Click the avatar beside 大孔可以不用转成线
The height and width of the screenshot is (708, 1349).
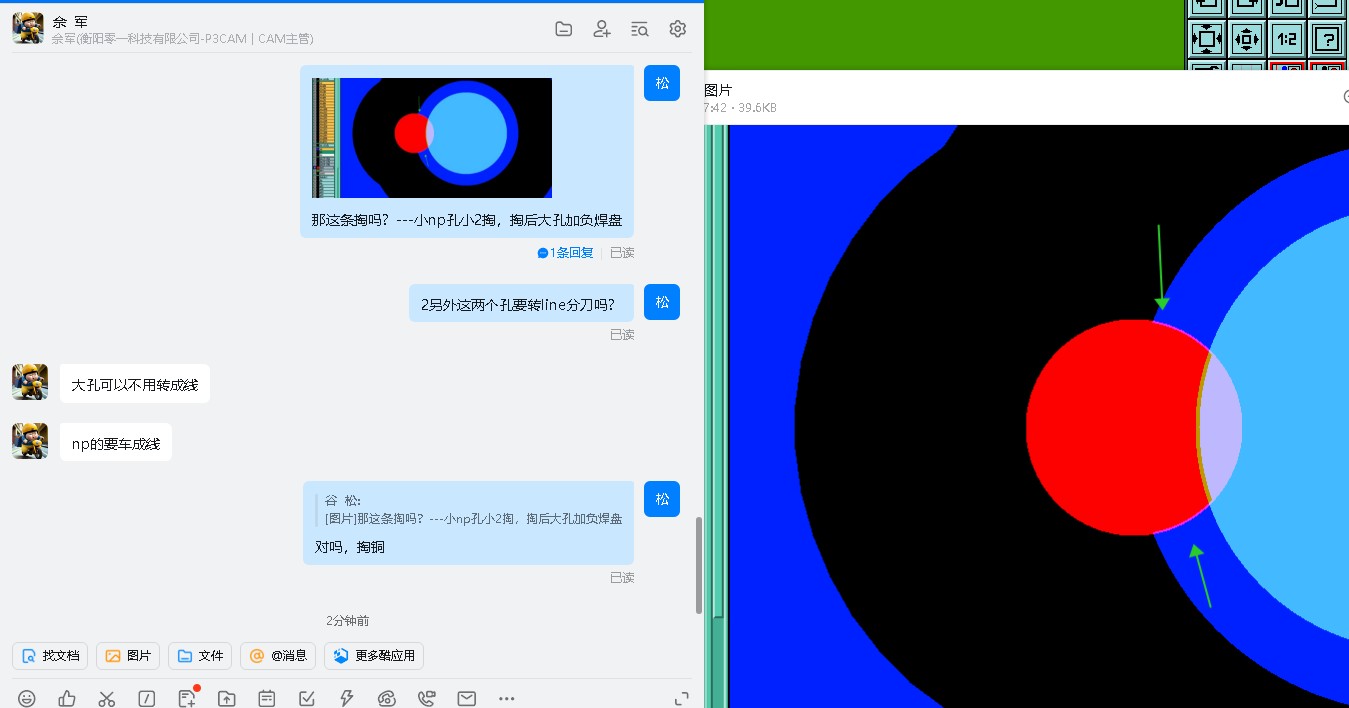pos(28,382)
